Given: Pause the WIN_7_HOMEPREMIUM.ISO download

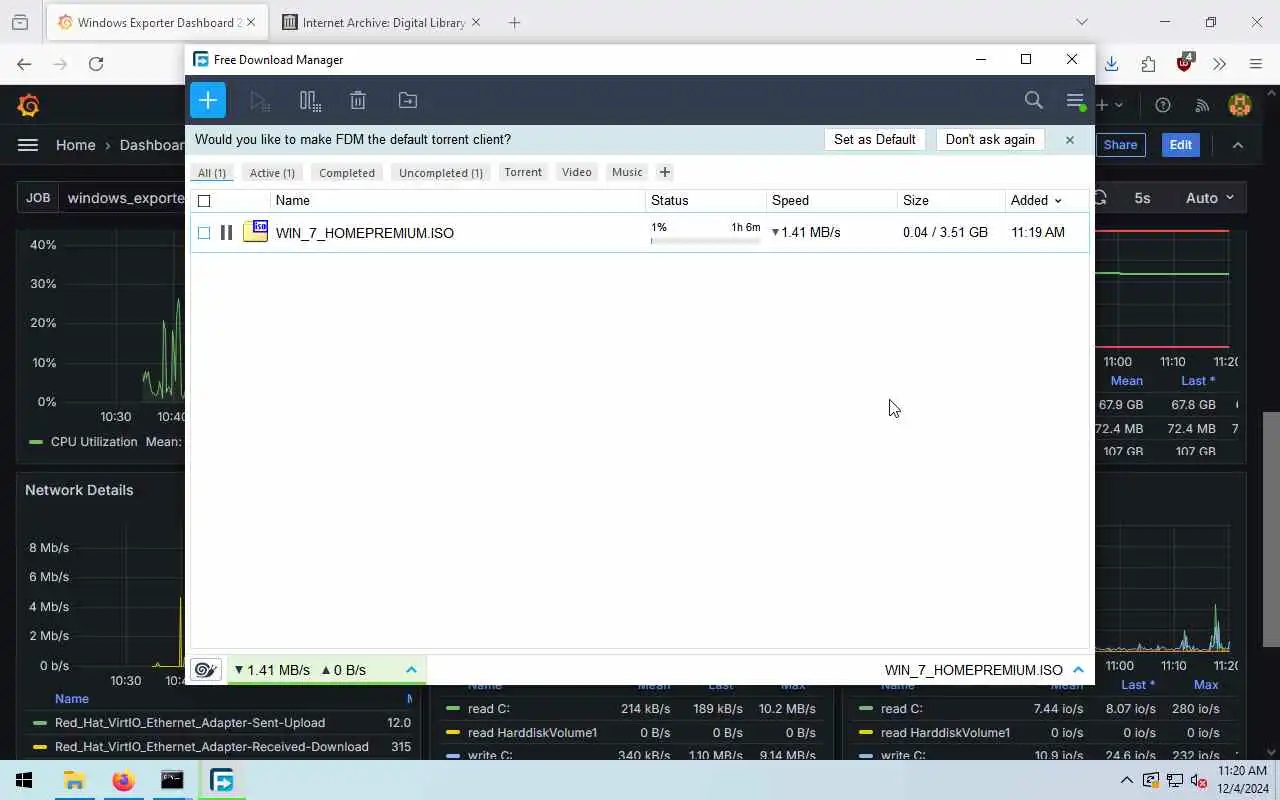Looking at the screenshot, I should 226,232.
